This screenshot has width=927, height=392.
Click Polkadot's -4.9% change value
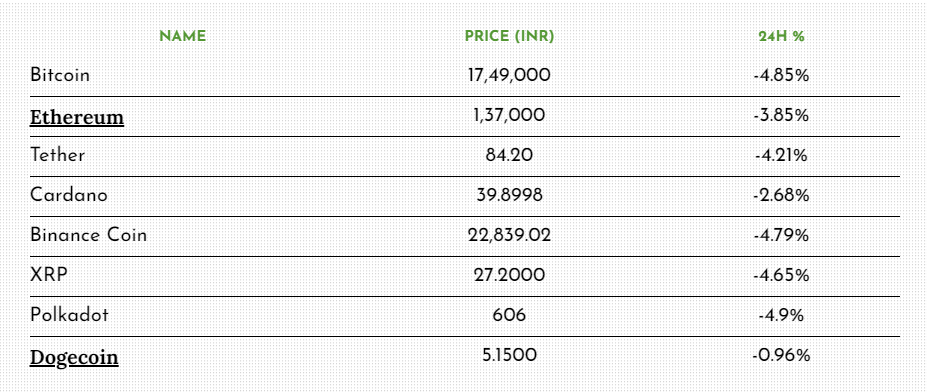point(781,315)
